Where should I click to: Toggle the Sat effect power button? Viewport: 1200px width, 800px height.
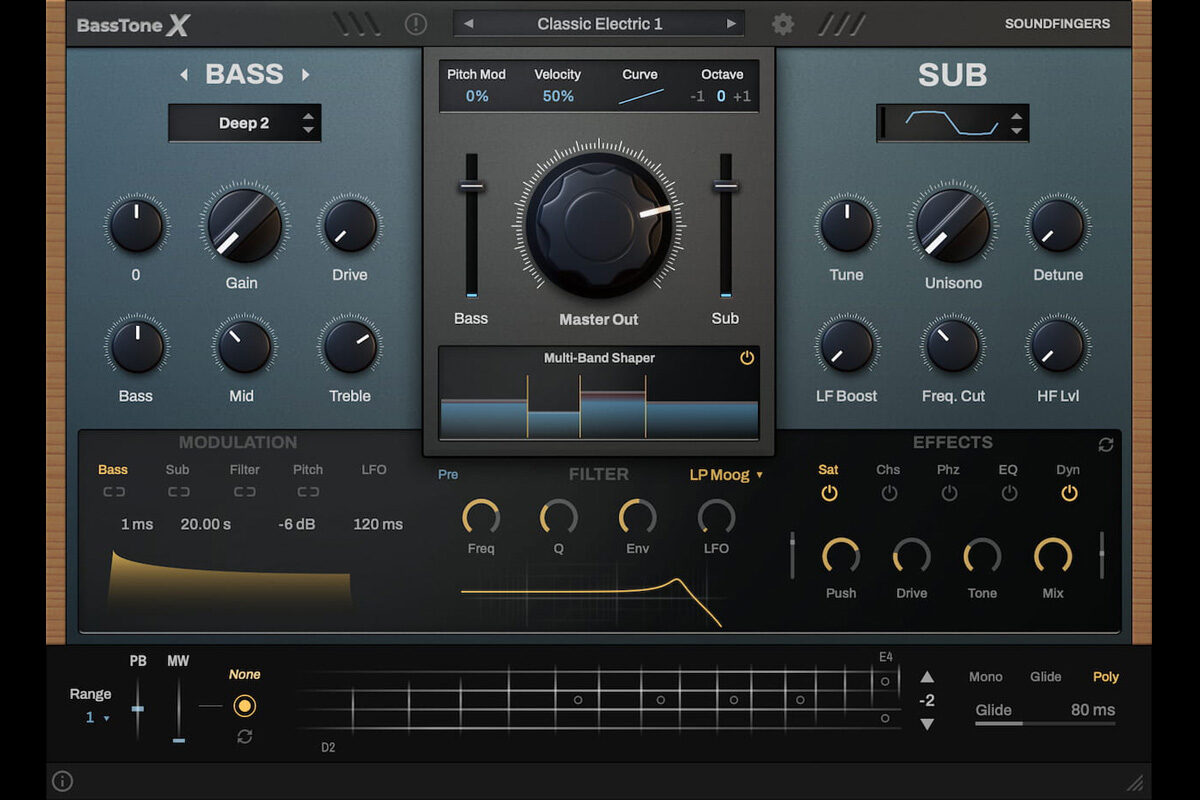click(828, 493)
